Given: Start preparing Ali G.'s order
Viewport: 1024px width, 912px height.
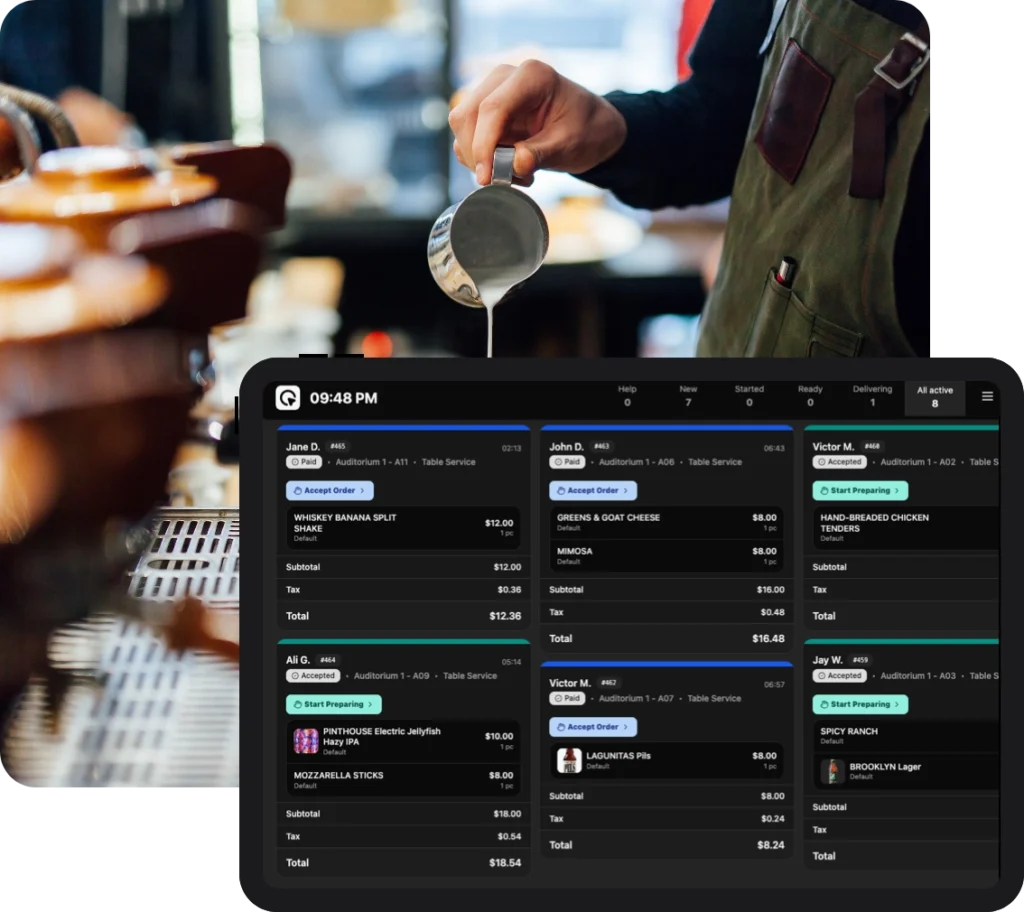Looking at the screenshot, I should pyautogui.click(x=333, y=704).
